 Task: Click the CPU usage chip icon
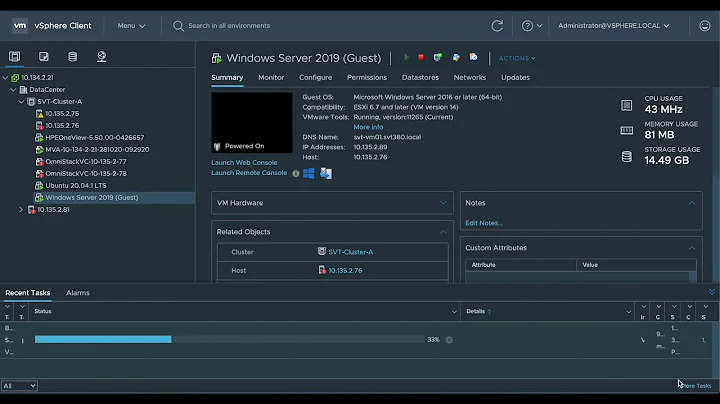point(626,105)
